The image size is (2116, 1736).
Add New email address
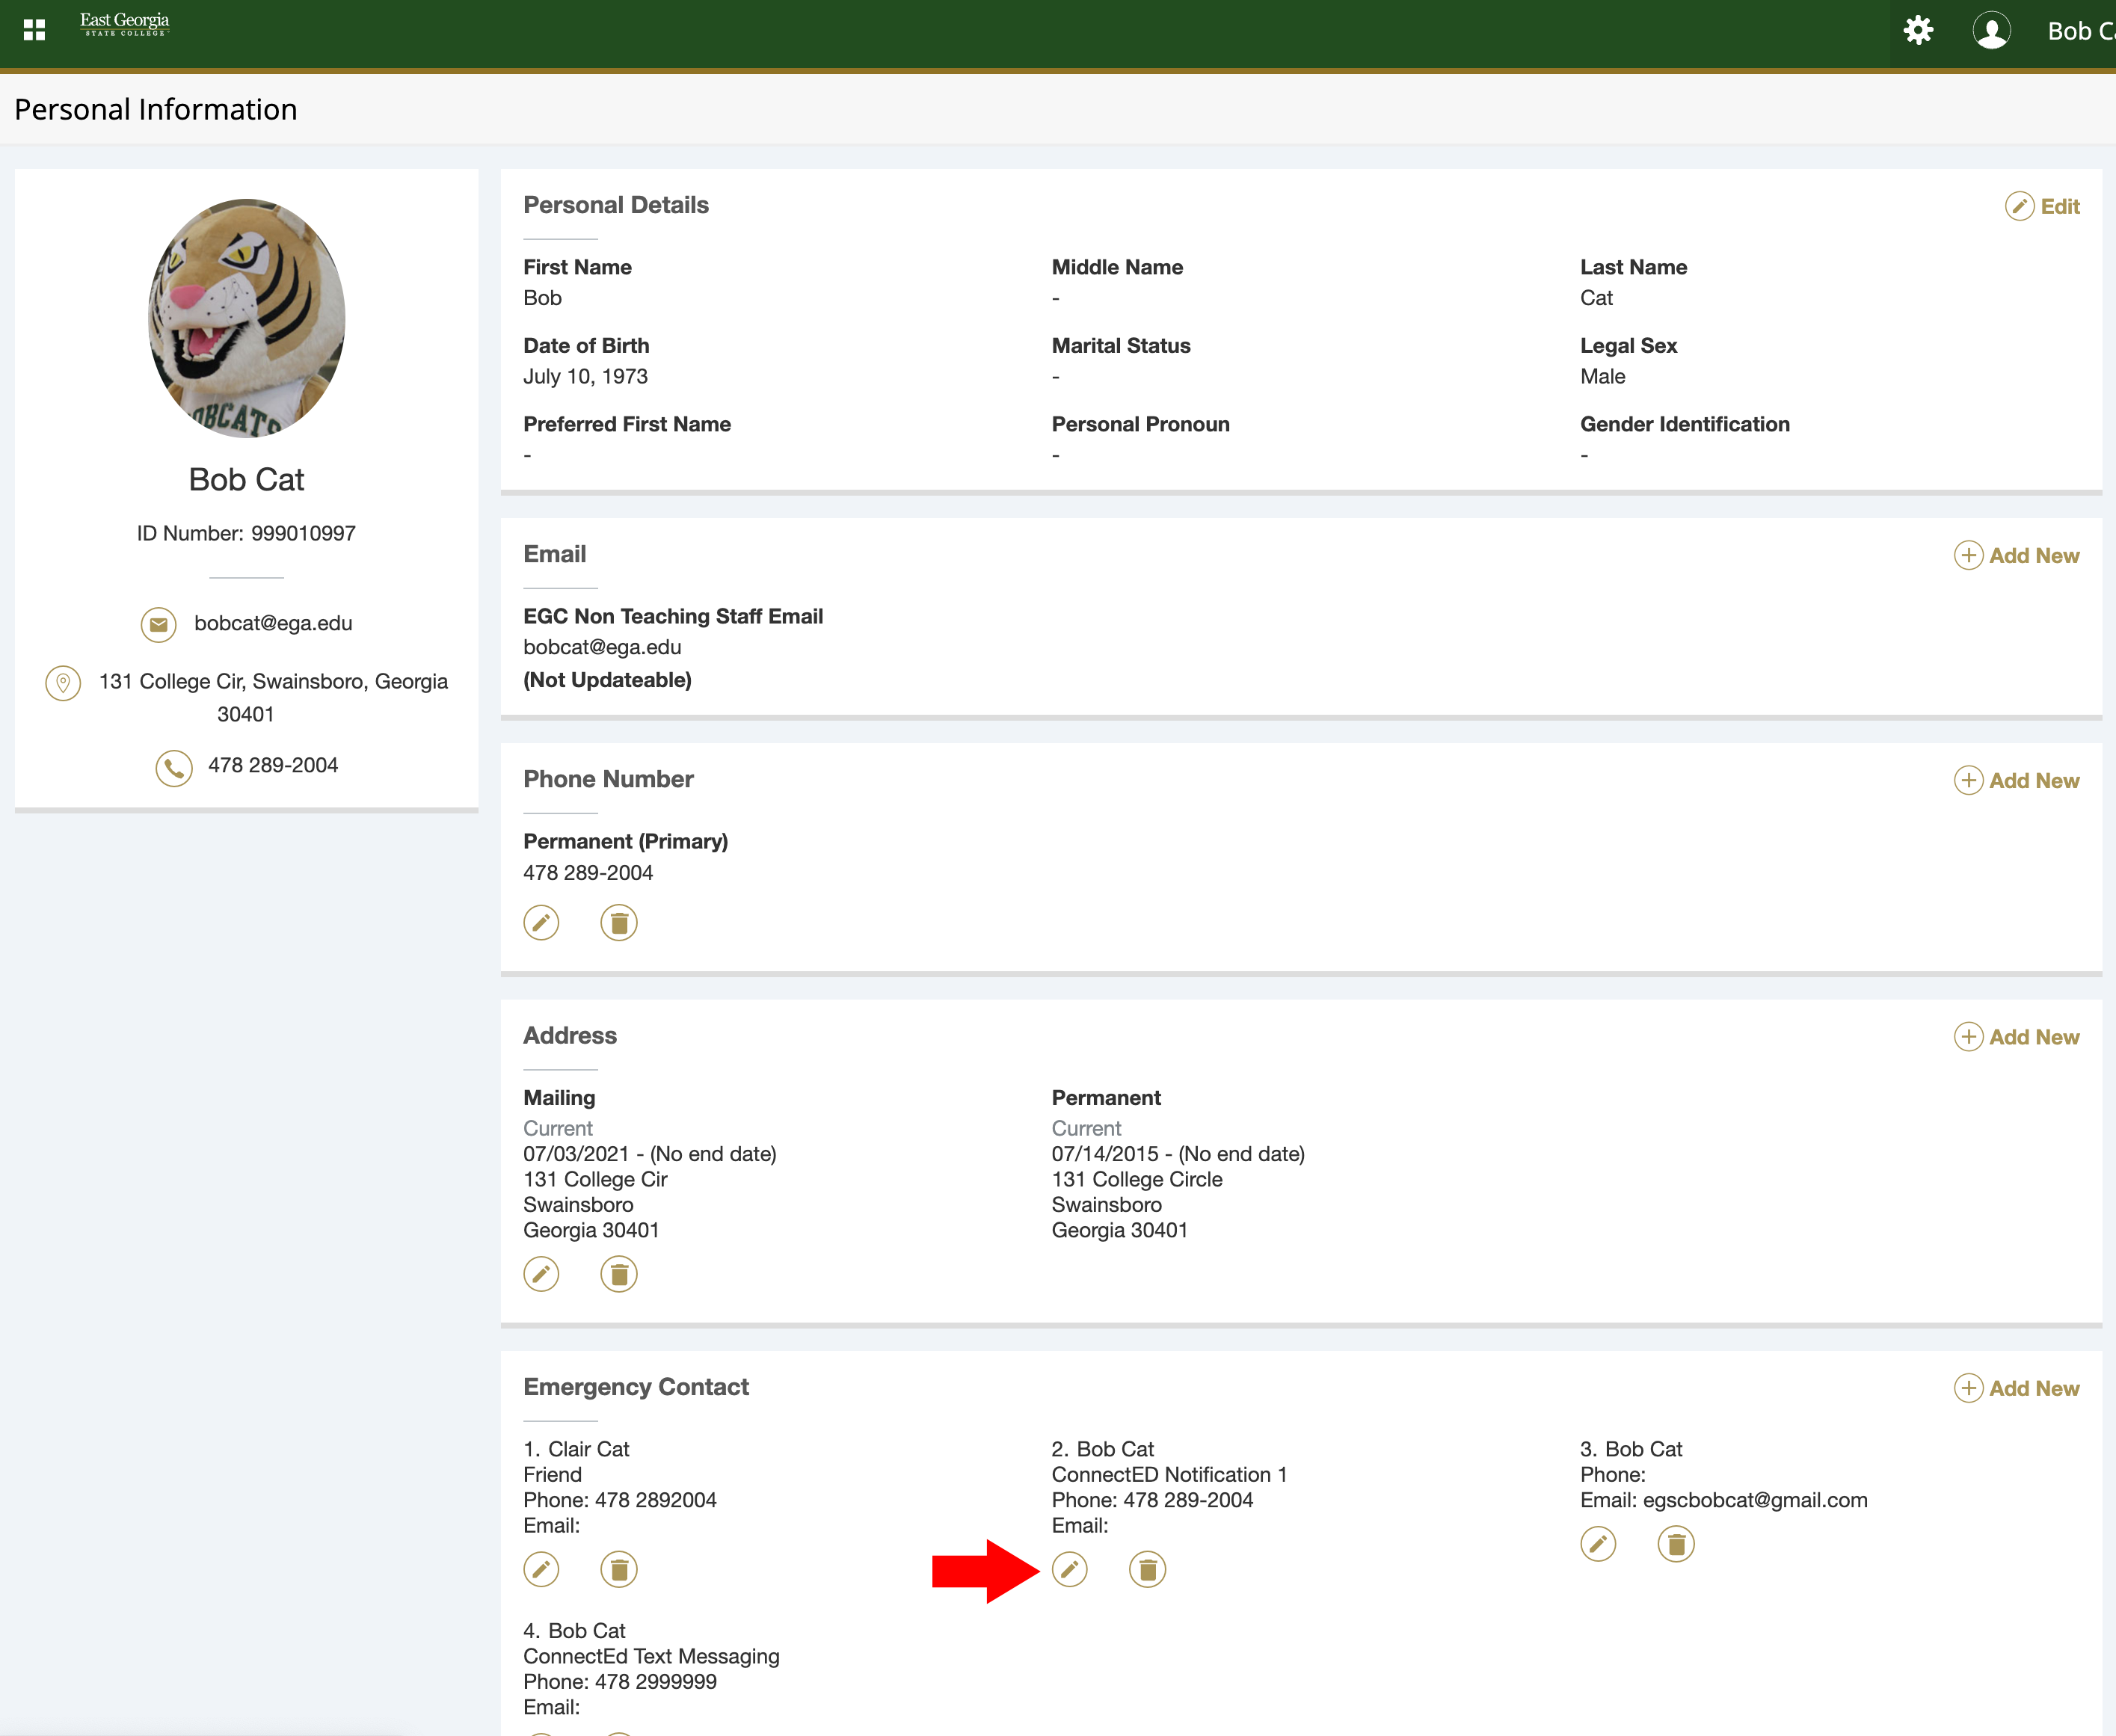tap(2016, 555)
